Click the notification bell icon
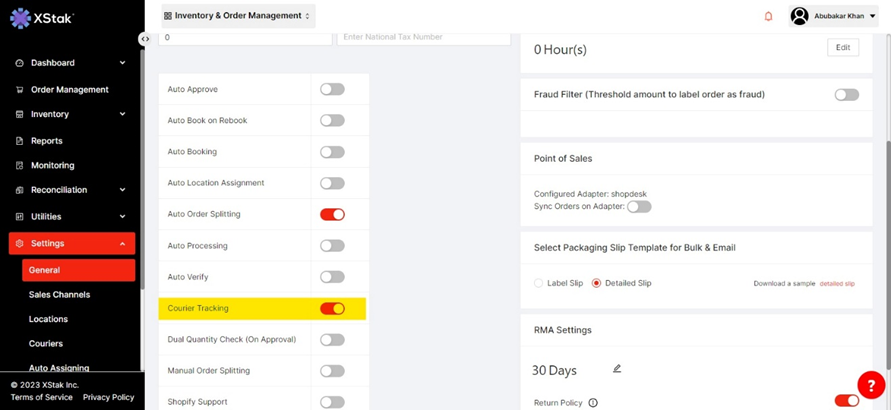 (x=768, y=16)
